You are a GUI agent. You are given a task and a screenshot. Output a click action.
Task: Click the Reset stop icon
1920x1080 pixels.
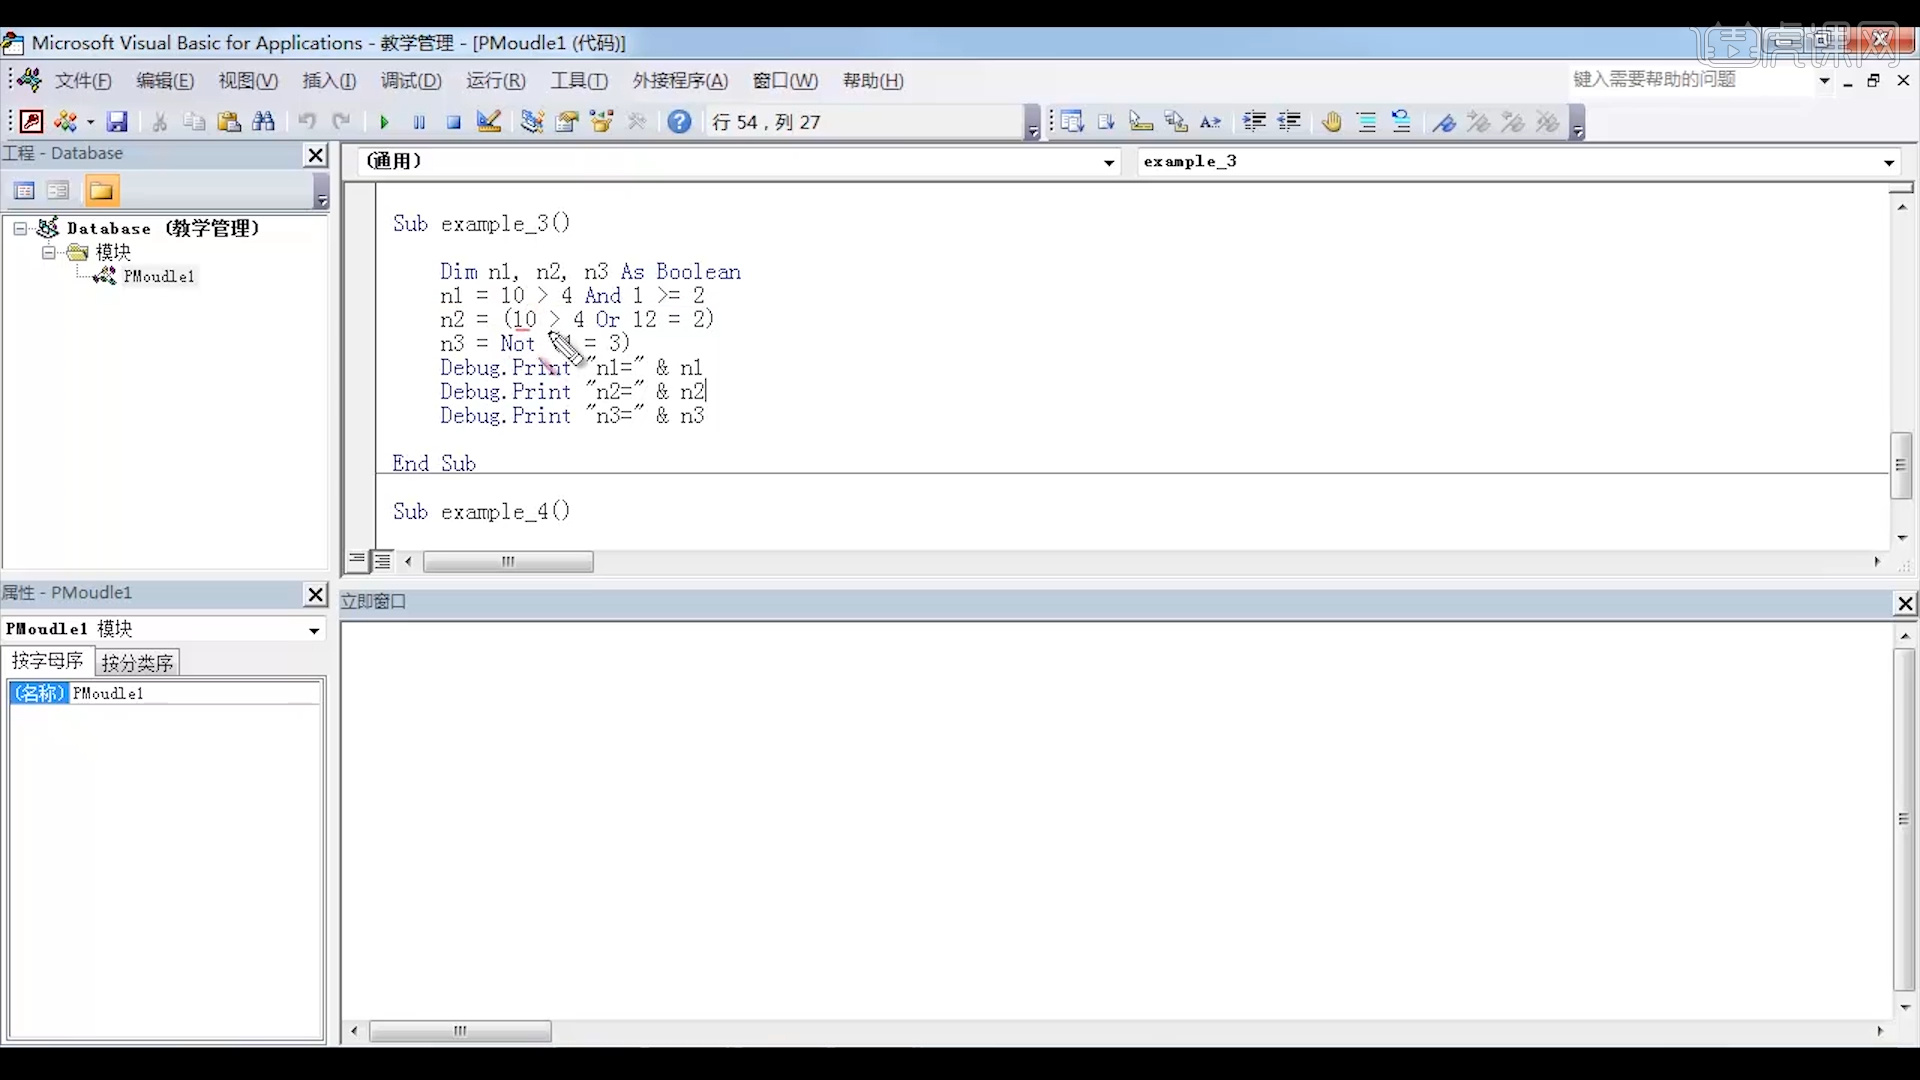[x=454, y=122]
